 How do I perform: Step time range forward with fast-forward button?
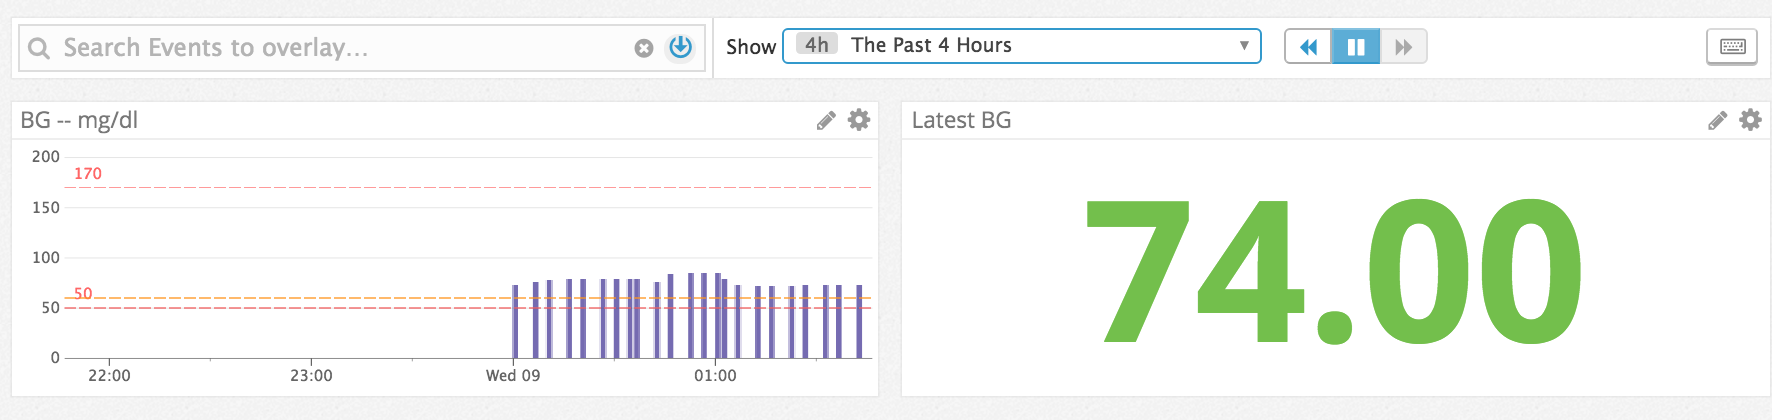[x=1403, y=46]
